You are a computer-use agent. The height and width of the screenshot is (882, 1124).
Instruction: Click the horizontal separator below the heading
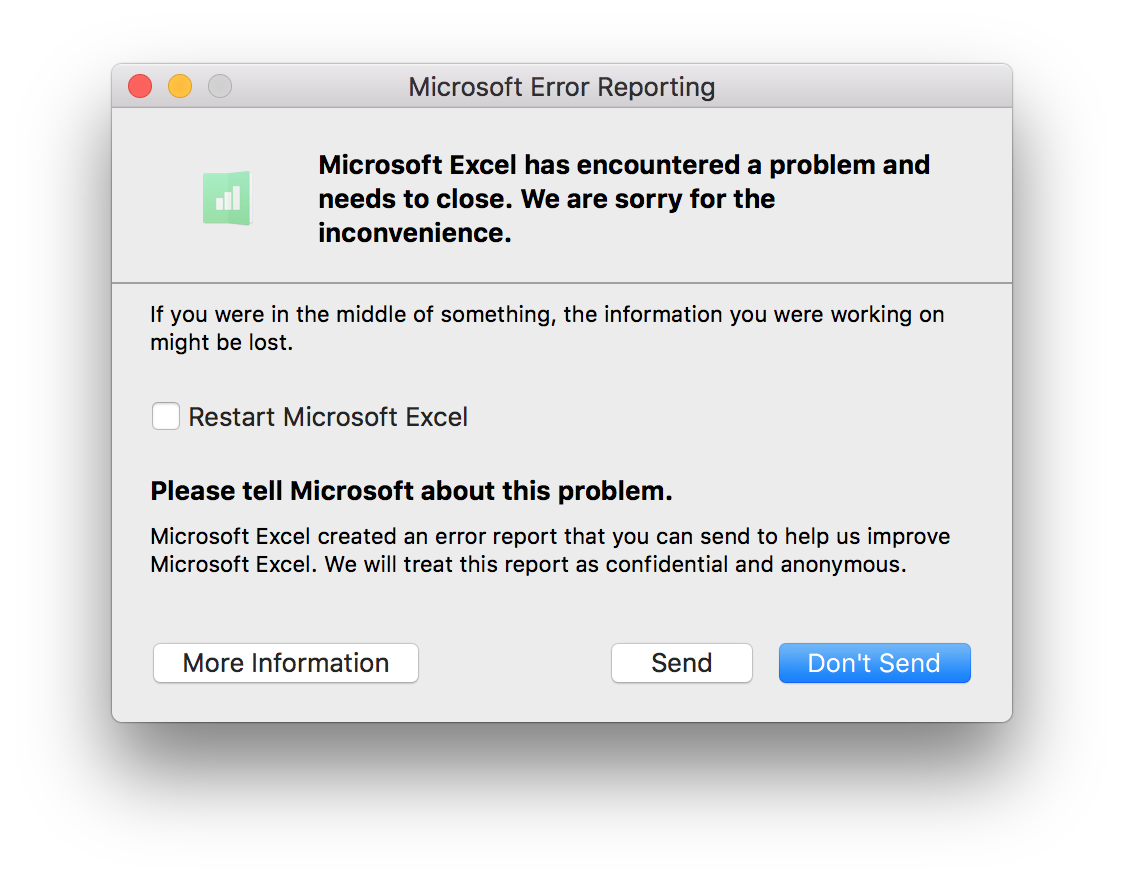point(562,283)
